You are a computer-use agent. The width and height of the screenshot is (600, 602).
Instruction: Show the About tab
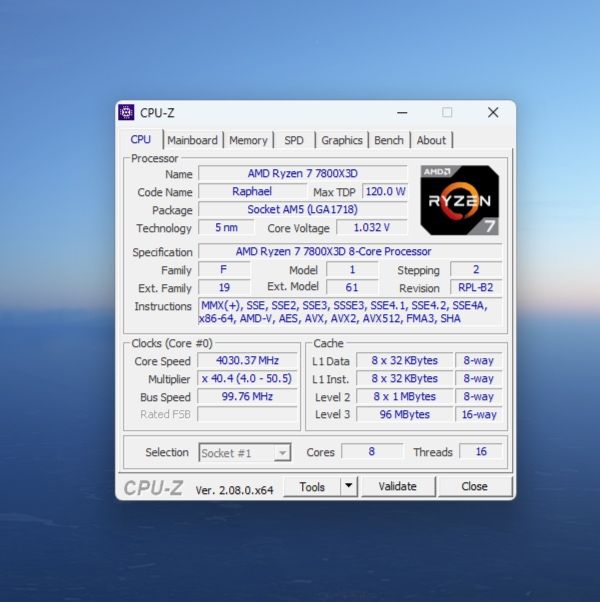(x=431, y=141)
